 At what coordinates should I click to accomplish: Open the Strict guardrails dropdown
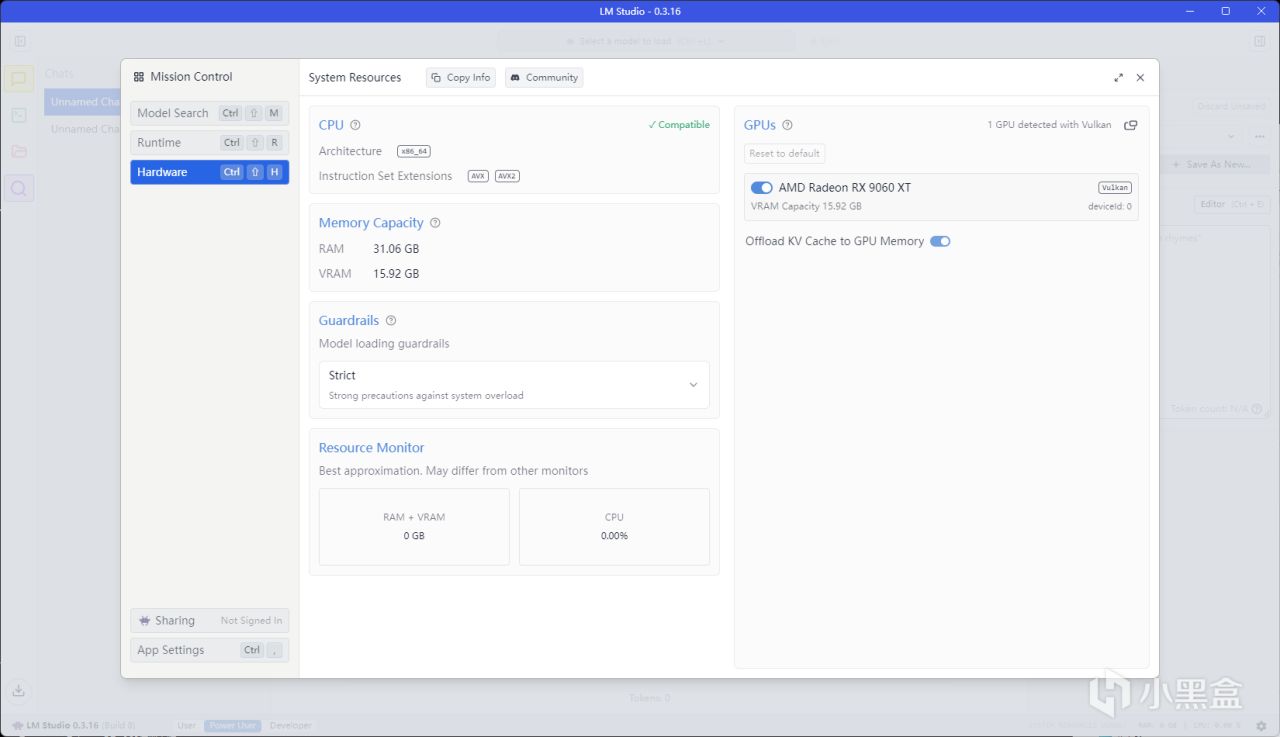coord(514,385)
